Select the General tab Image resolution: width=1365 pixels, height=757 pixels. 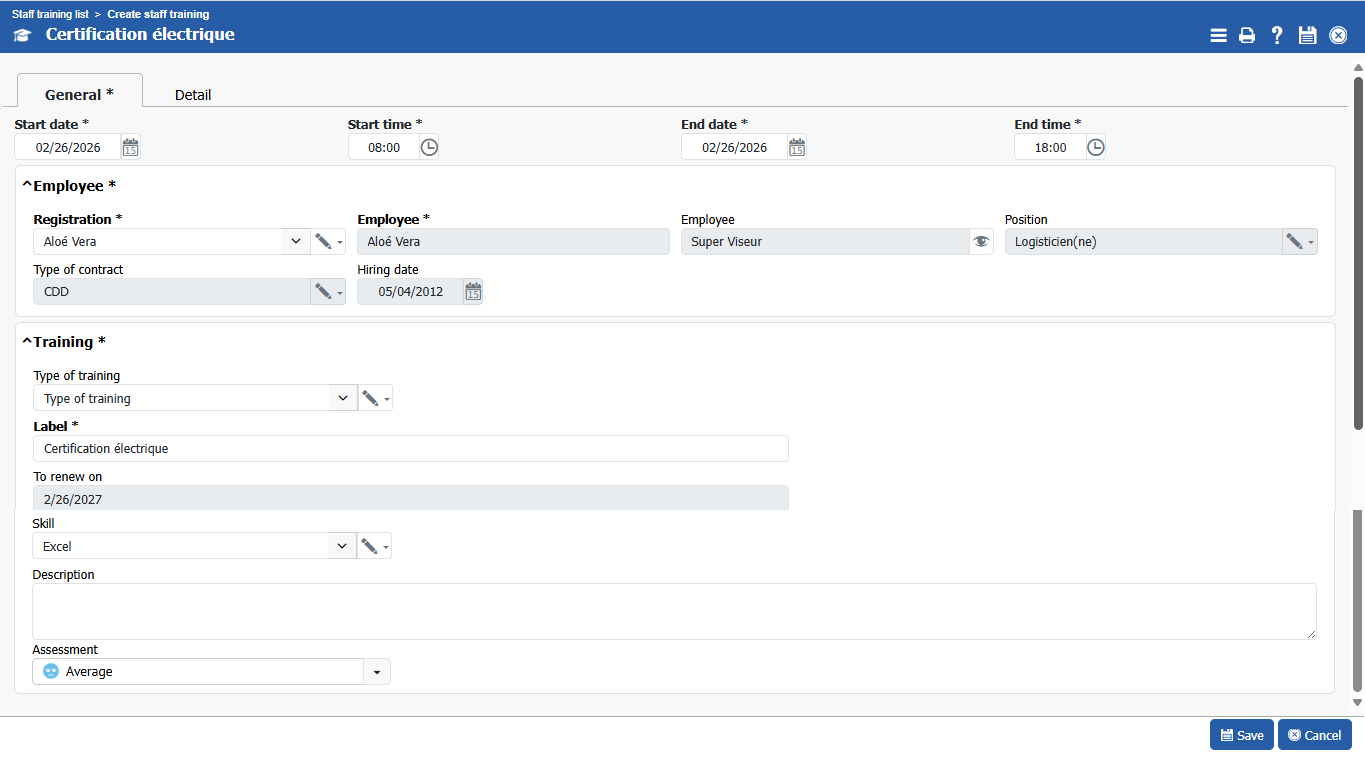coord(79,94)
